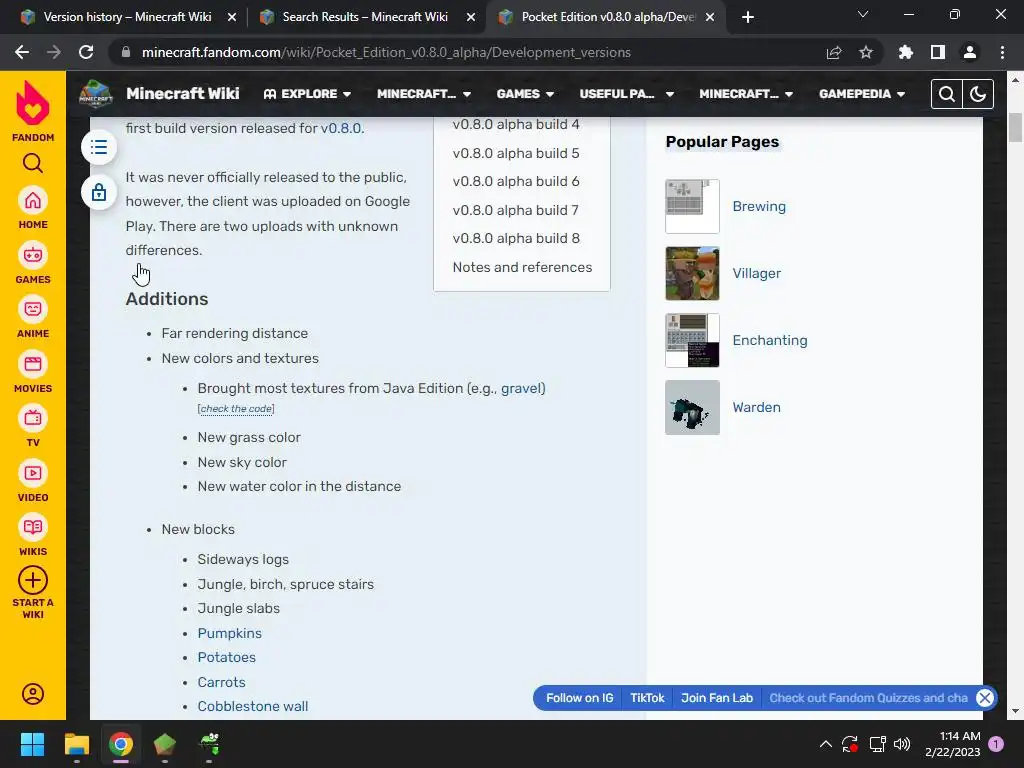Open the TV section icon
1024x768 pixels.
tap(33, 418)
